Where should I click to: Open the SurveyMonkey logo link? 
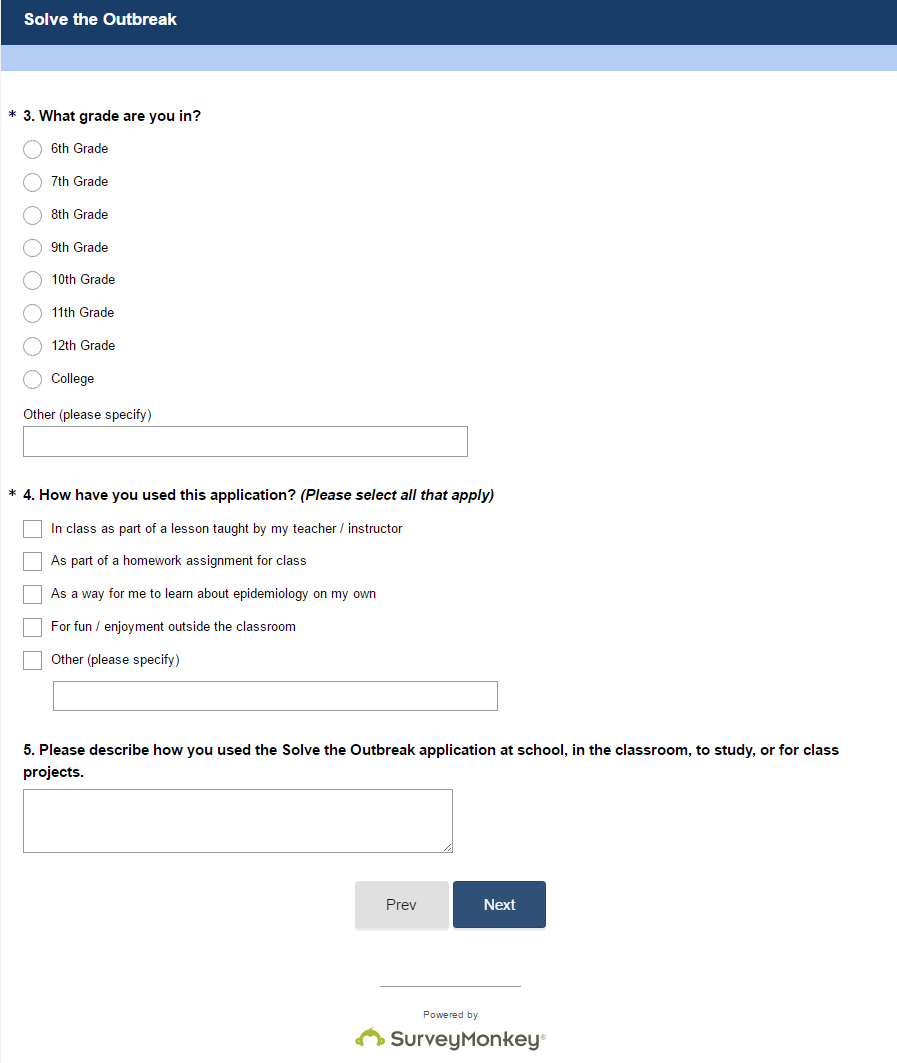click(450, 1039)
